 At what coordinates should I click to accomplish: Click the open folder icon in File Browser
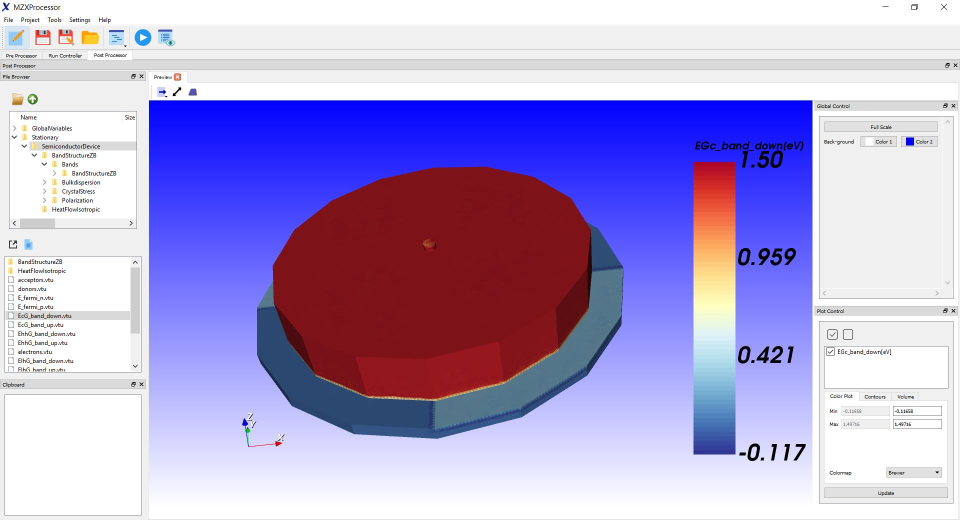(17, 99)
